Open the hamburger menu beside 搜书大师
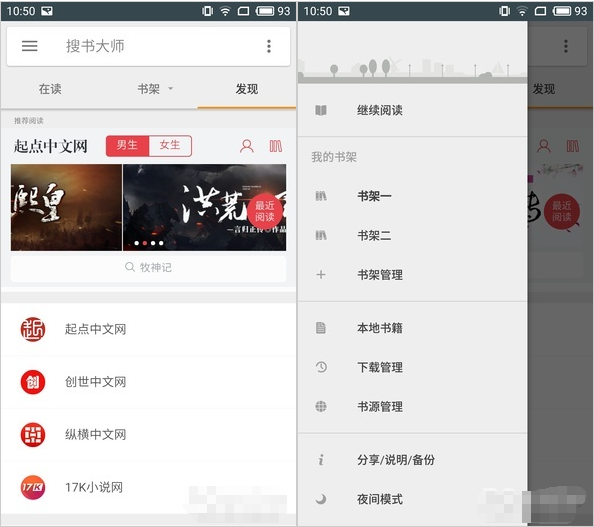 tap(29, 46)
